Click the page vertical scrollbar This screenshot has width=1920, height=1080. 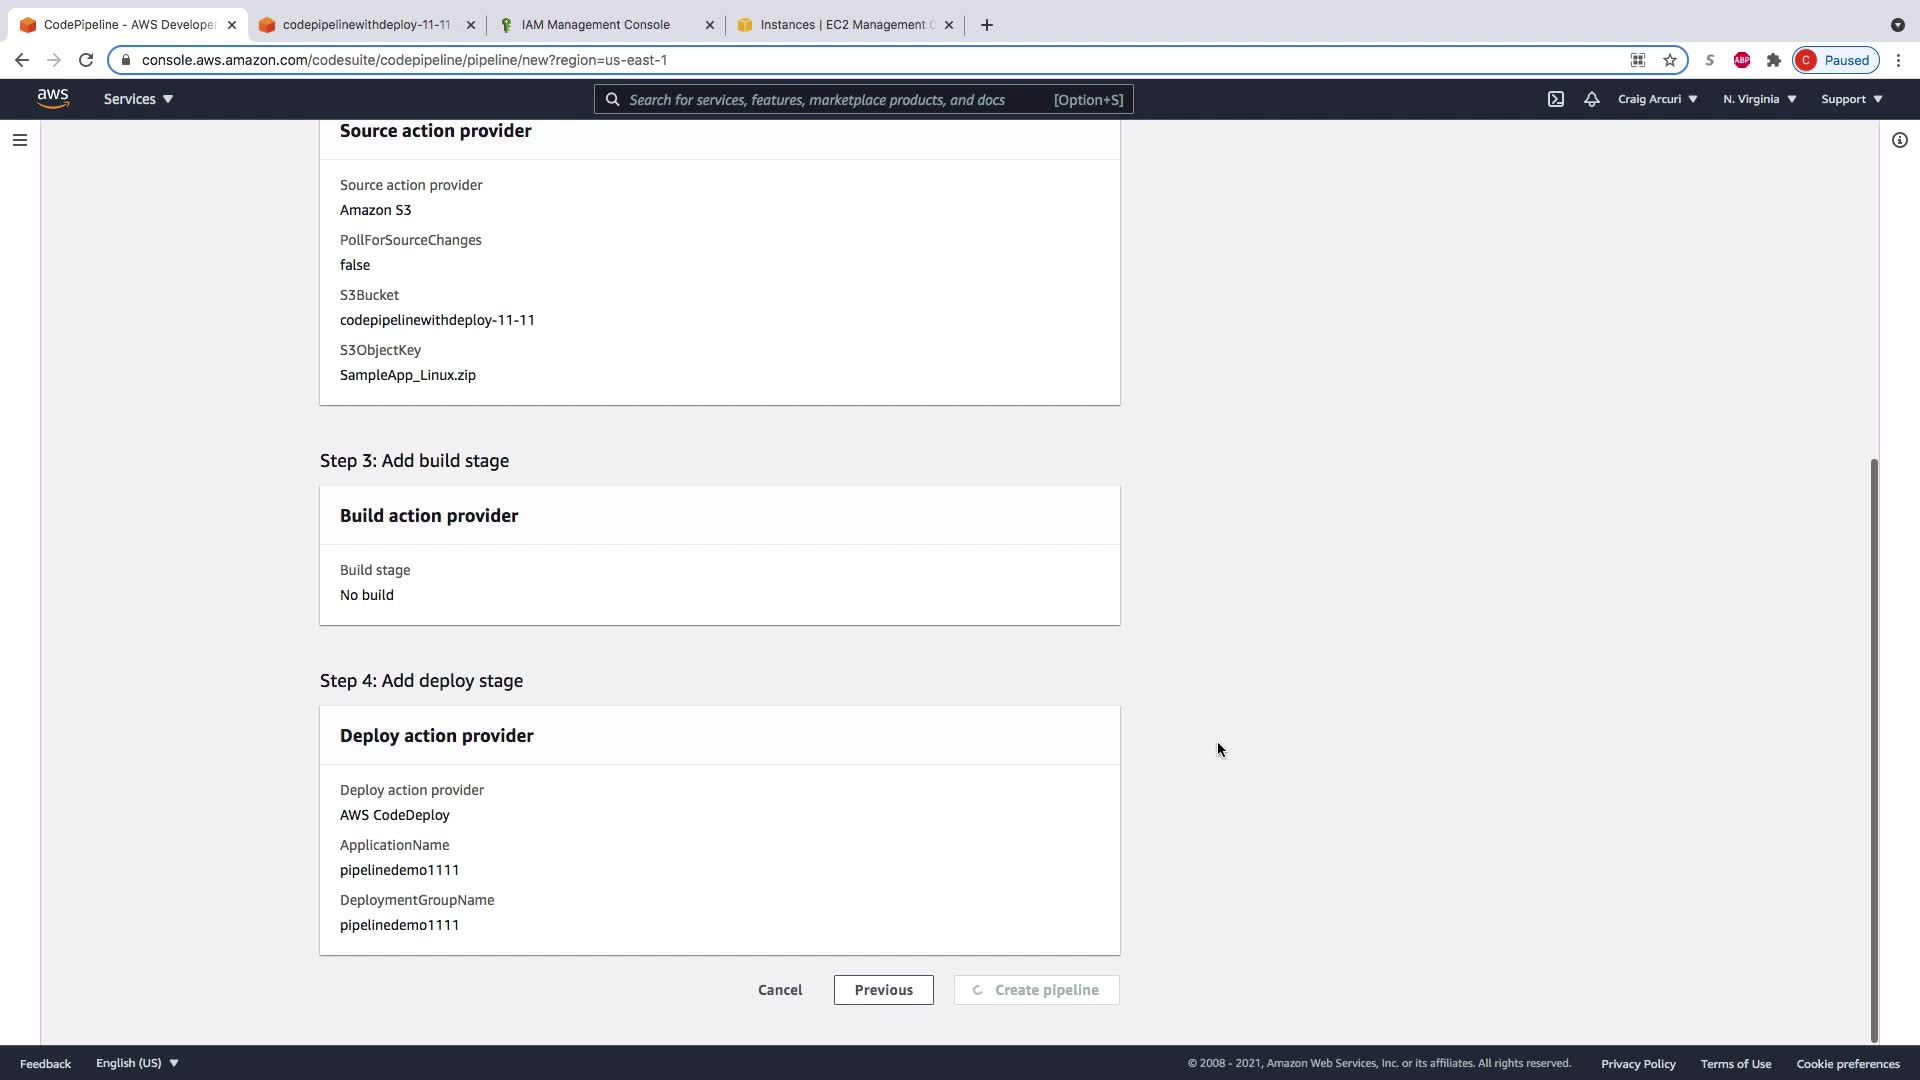point(1874,750)
